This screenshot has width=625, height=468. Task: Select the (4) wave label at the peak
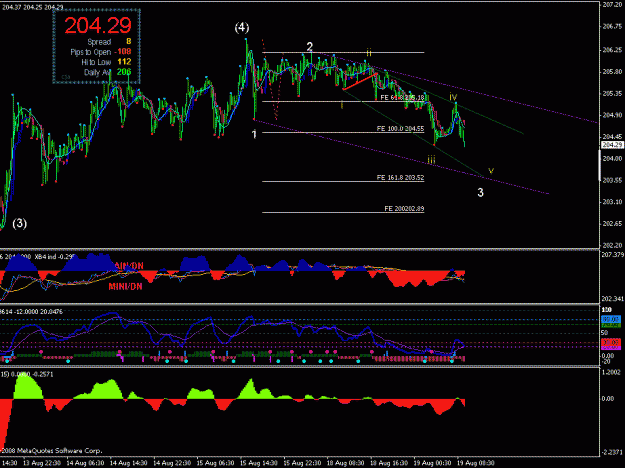tap(242, 28)
